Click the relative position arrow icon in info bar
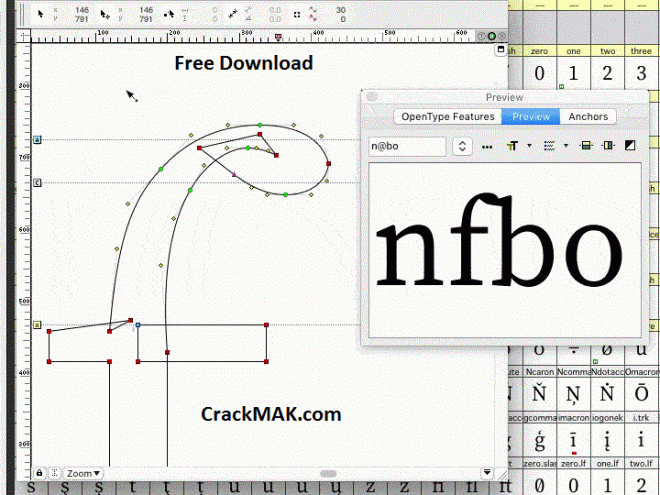This screenshot has width=660, height=495. 105,14
